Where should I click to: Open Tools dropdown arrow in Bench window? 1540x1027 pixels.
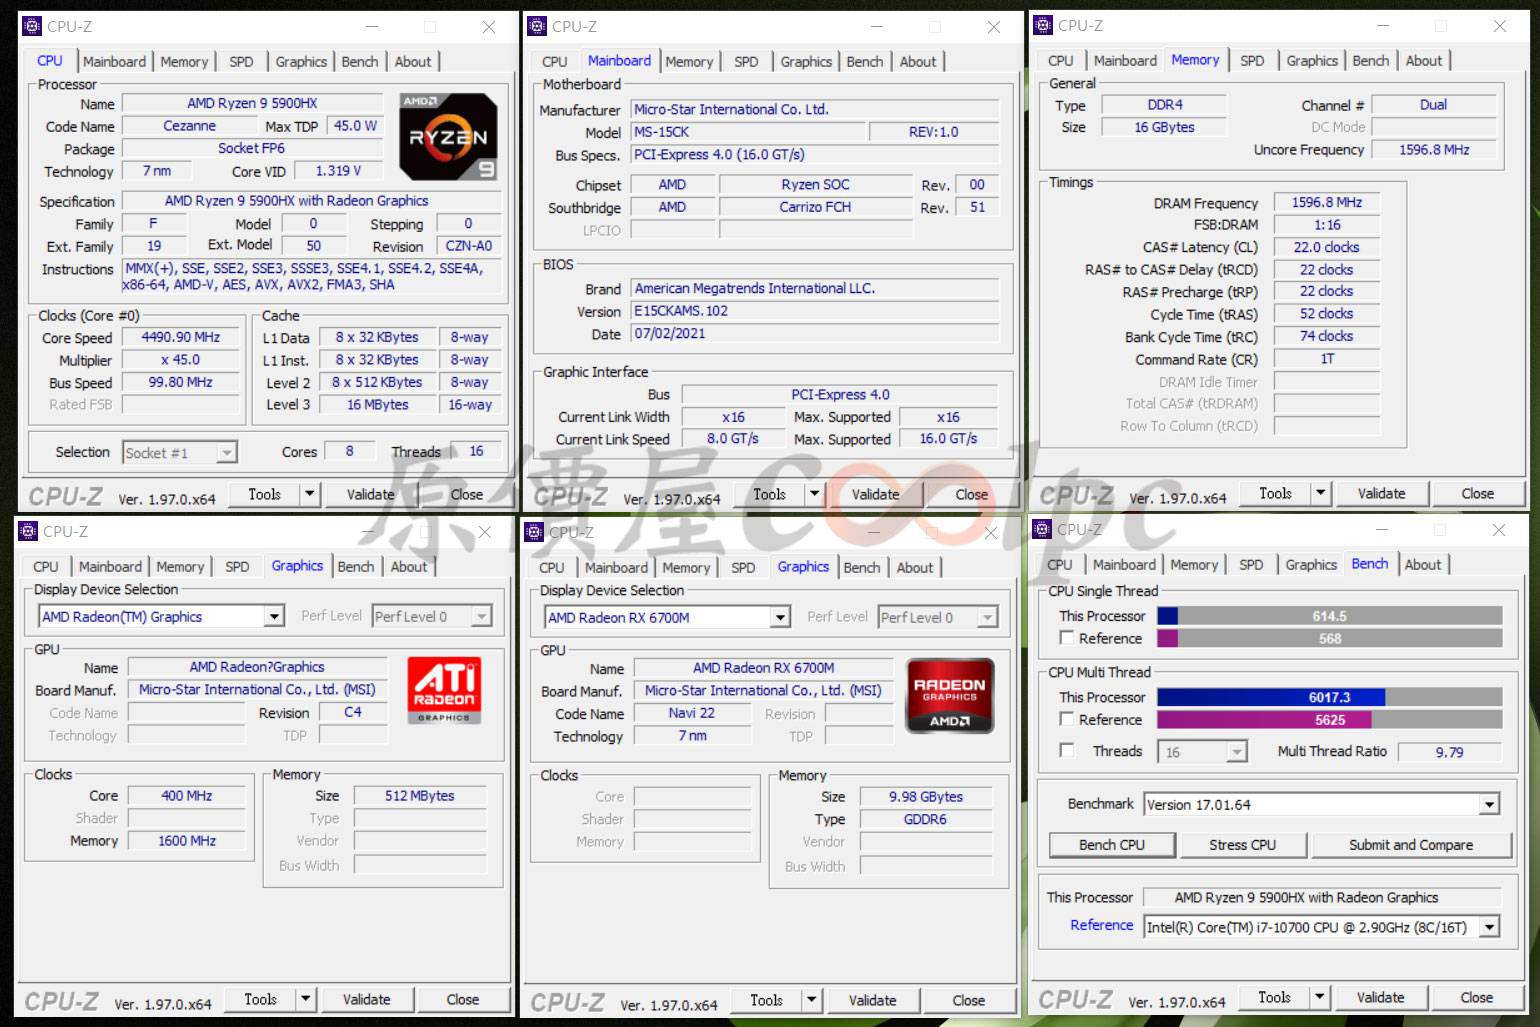1319,997
